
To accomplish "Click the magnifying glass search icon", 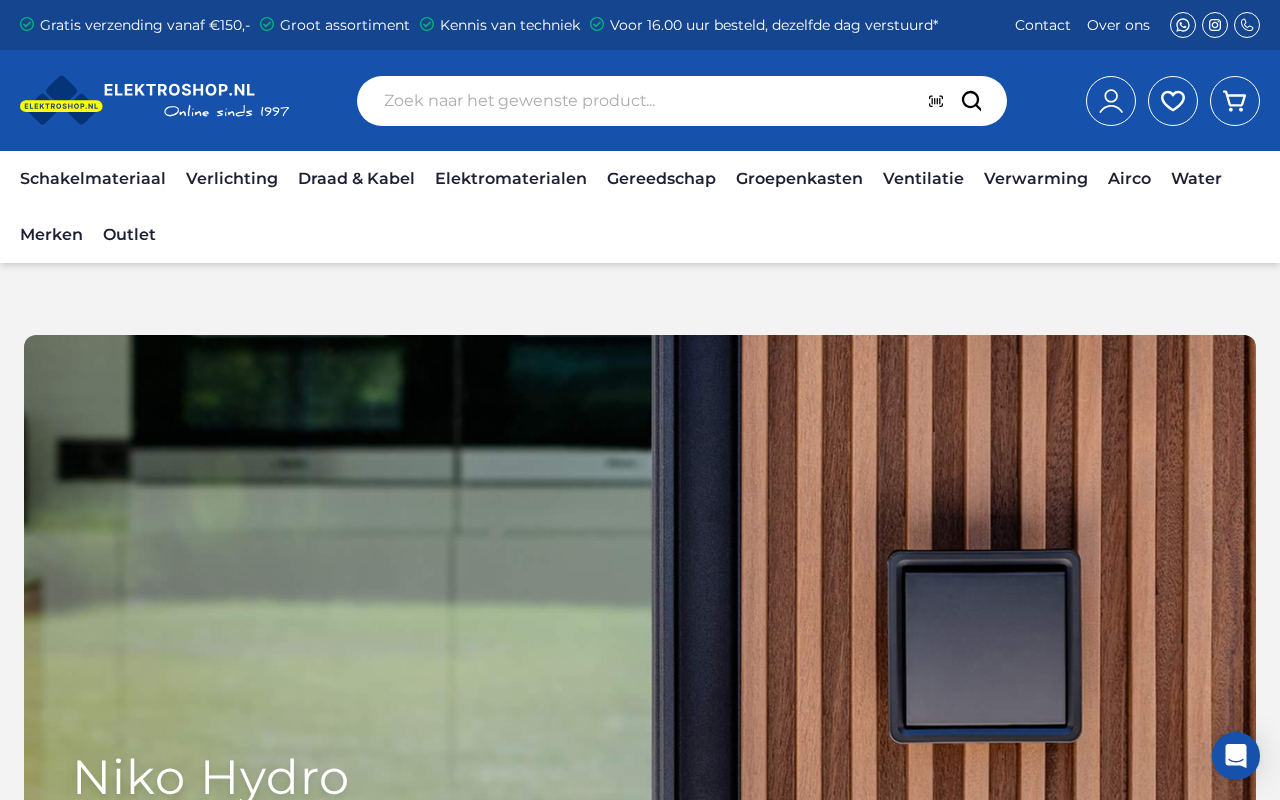I will pos(972,101).
